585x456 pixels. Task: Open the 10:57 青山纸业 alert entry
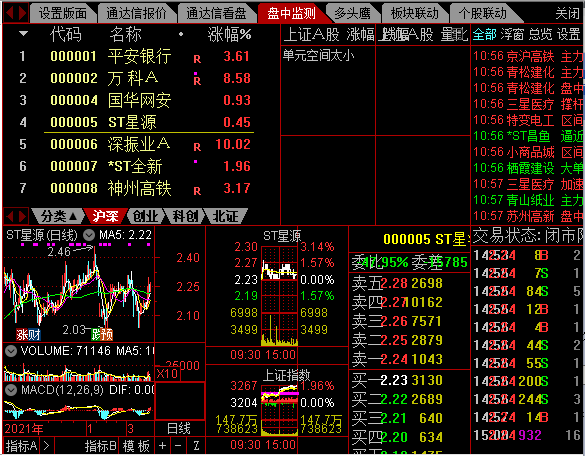coord(528,200)
